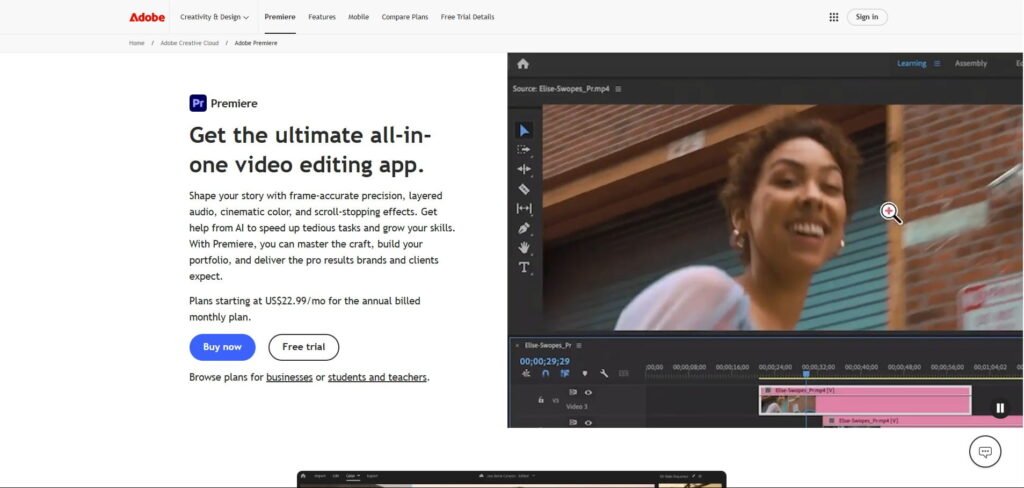
Task: Follow the students and teachers link
Action: pos(377,377)
